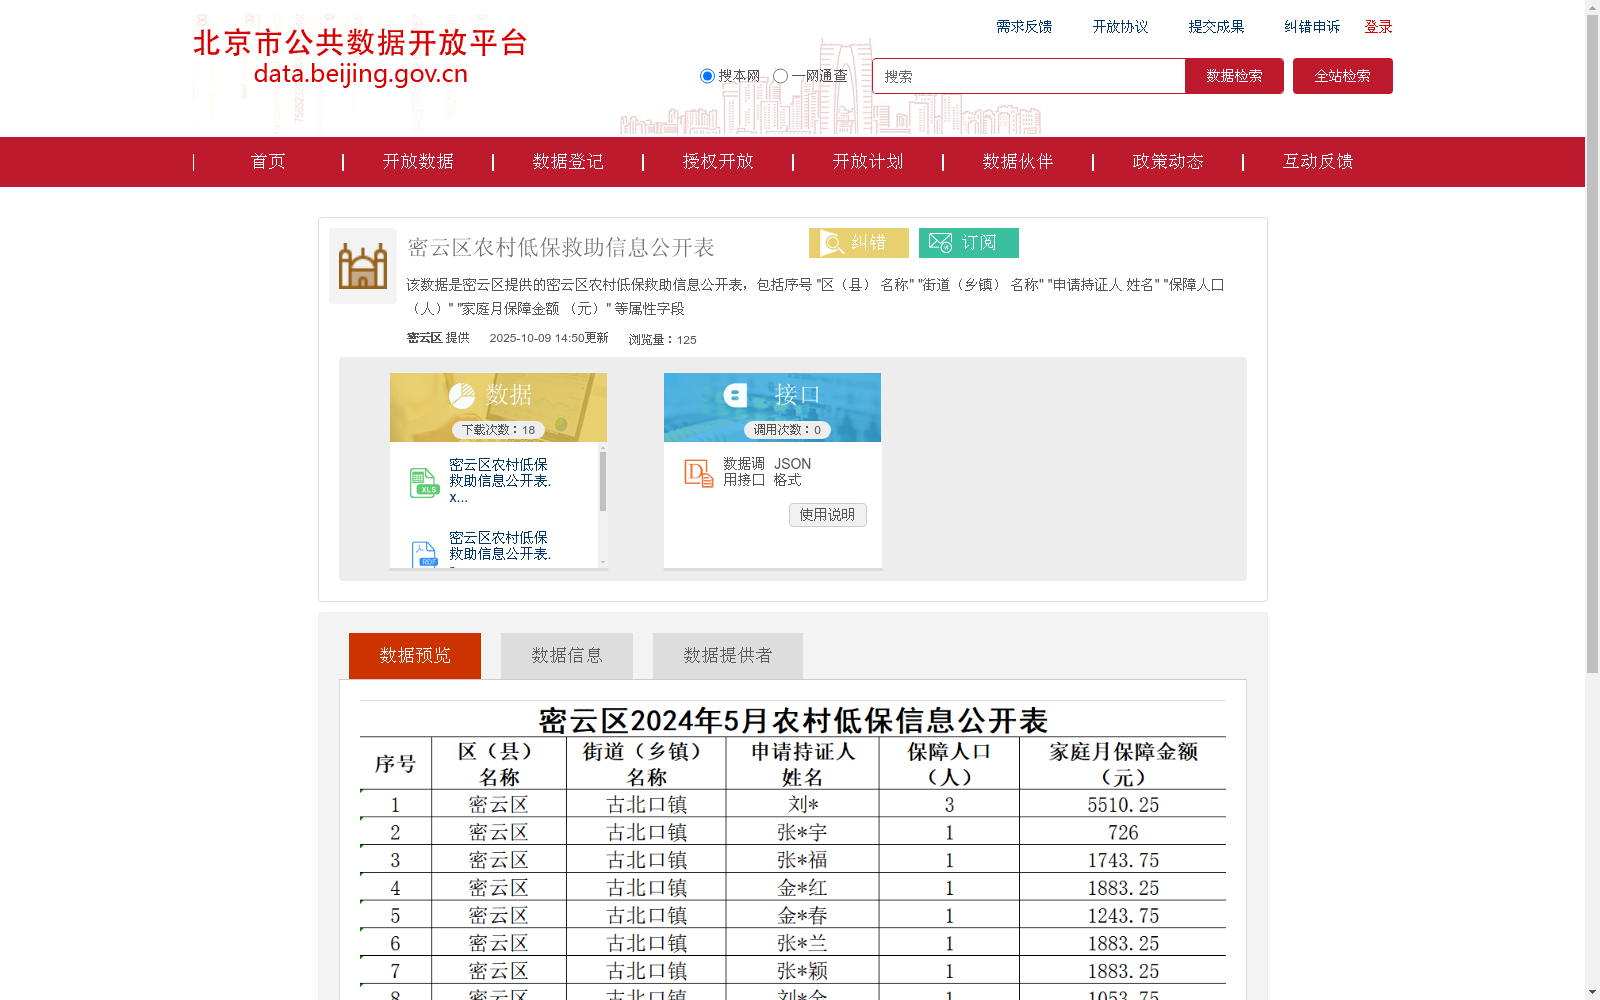Click table cell 1743.75
Screen dimensions: 1600x1000
1123,861
